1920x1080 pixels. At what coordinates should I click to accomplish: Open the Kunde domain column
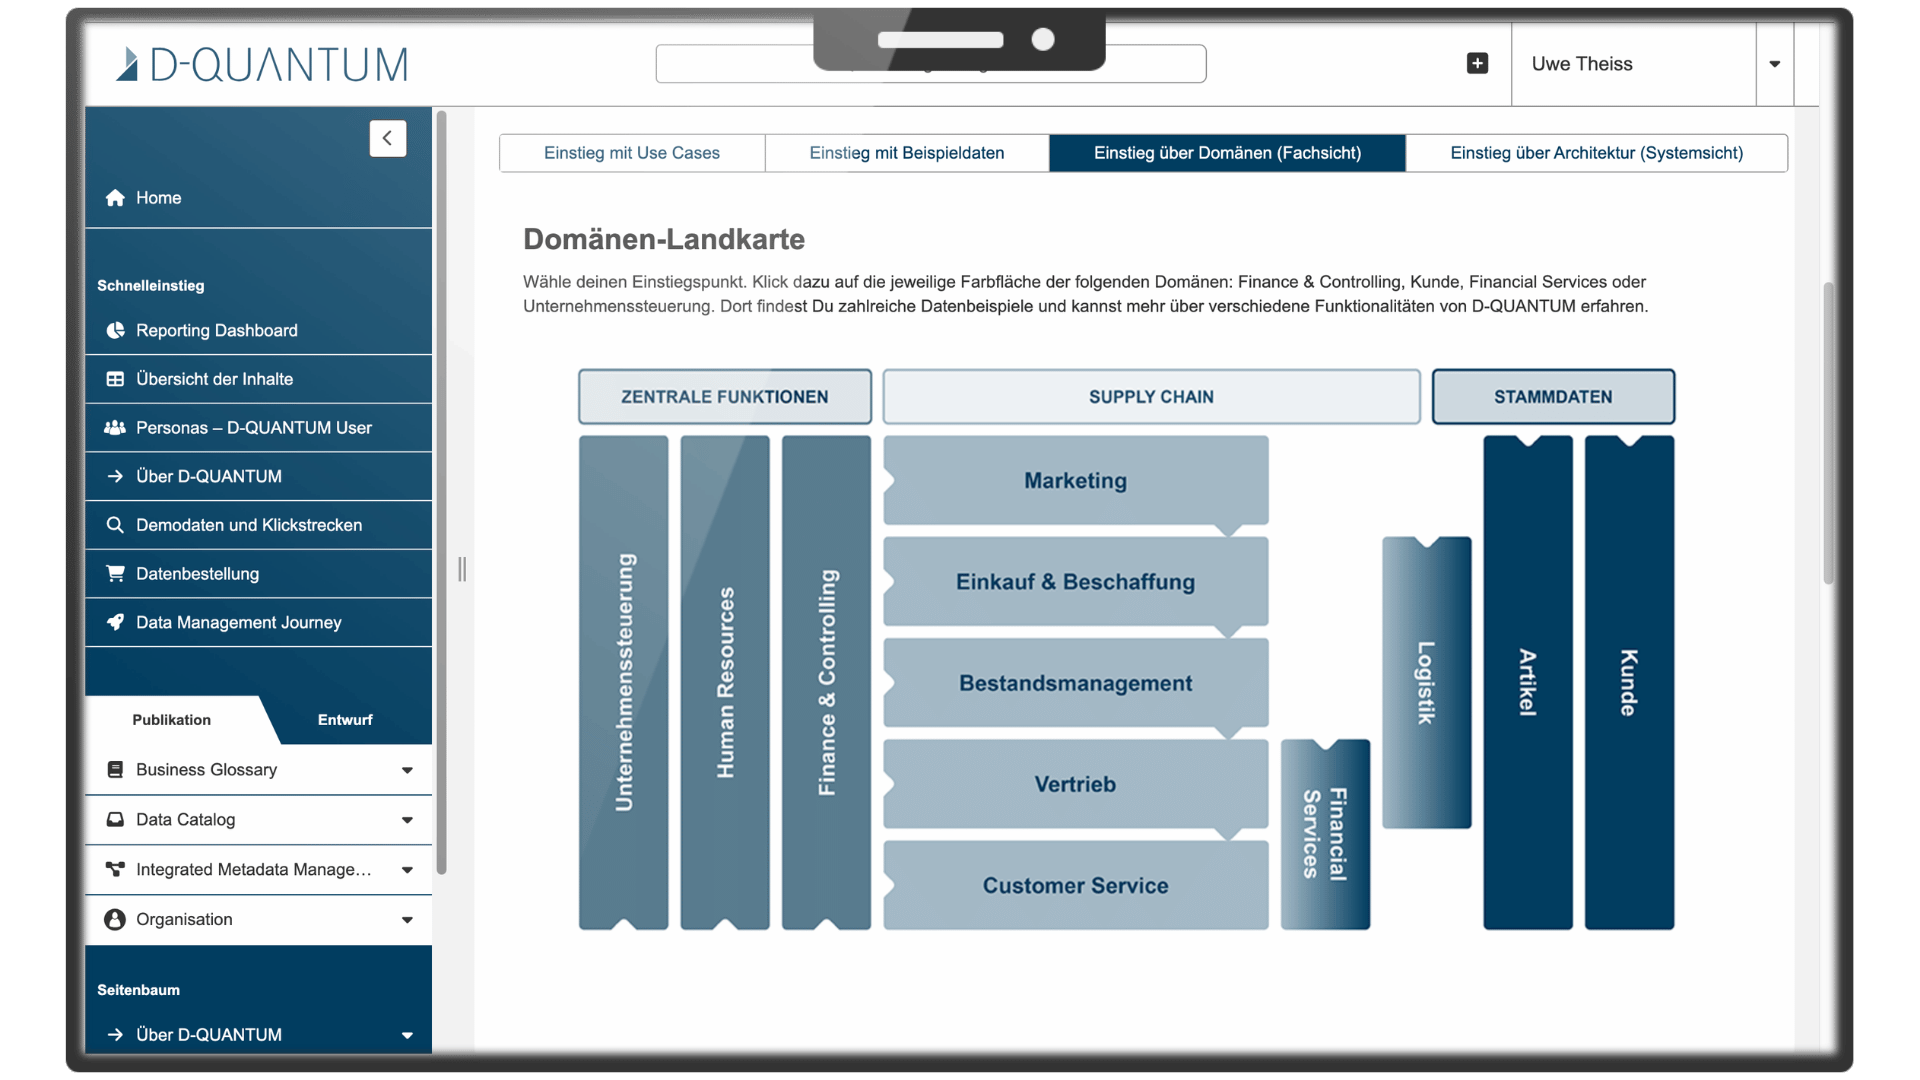tap(1628, 682)
